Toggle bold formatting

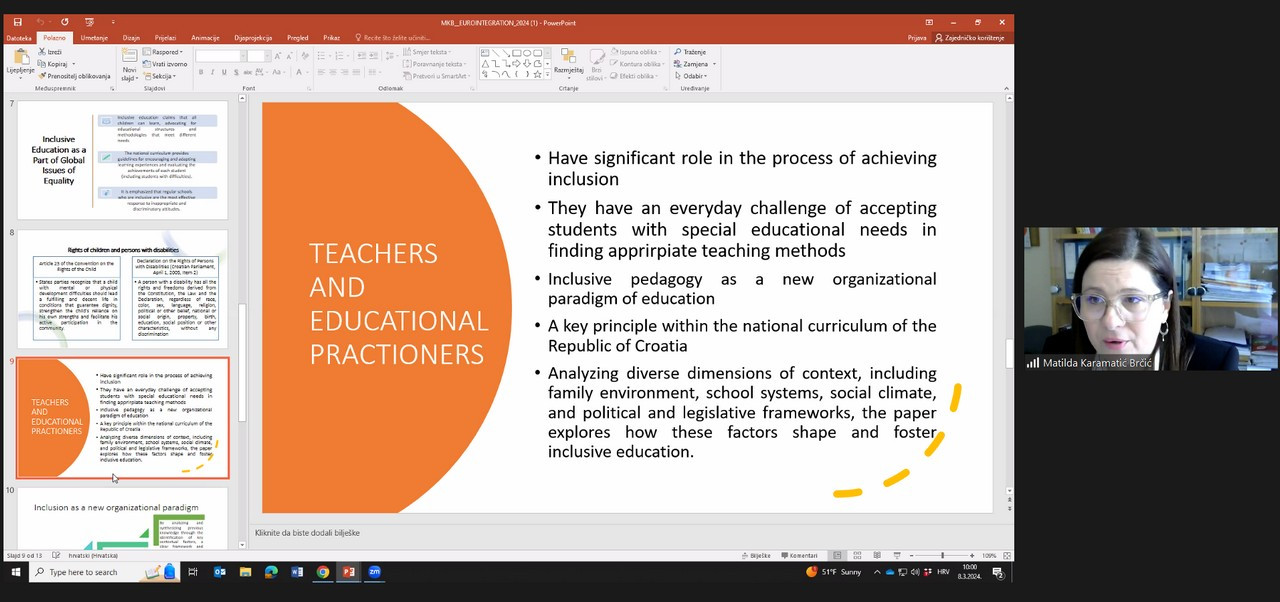(x=200, y=72)
